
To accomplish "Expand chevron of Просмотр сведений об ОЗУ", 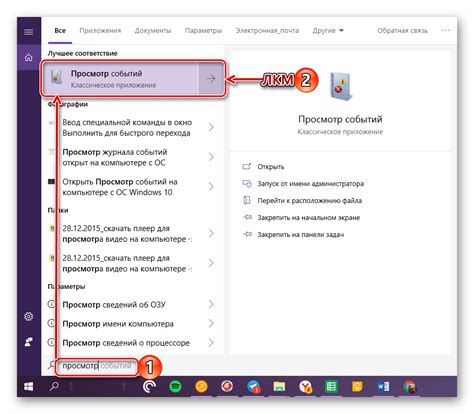I will click(211, 304).
